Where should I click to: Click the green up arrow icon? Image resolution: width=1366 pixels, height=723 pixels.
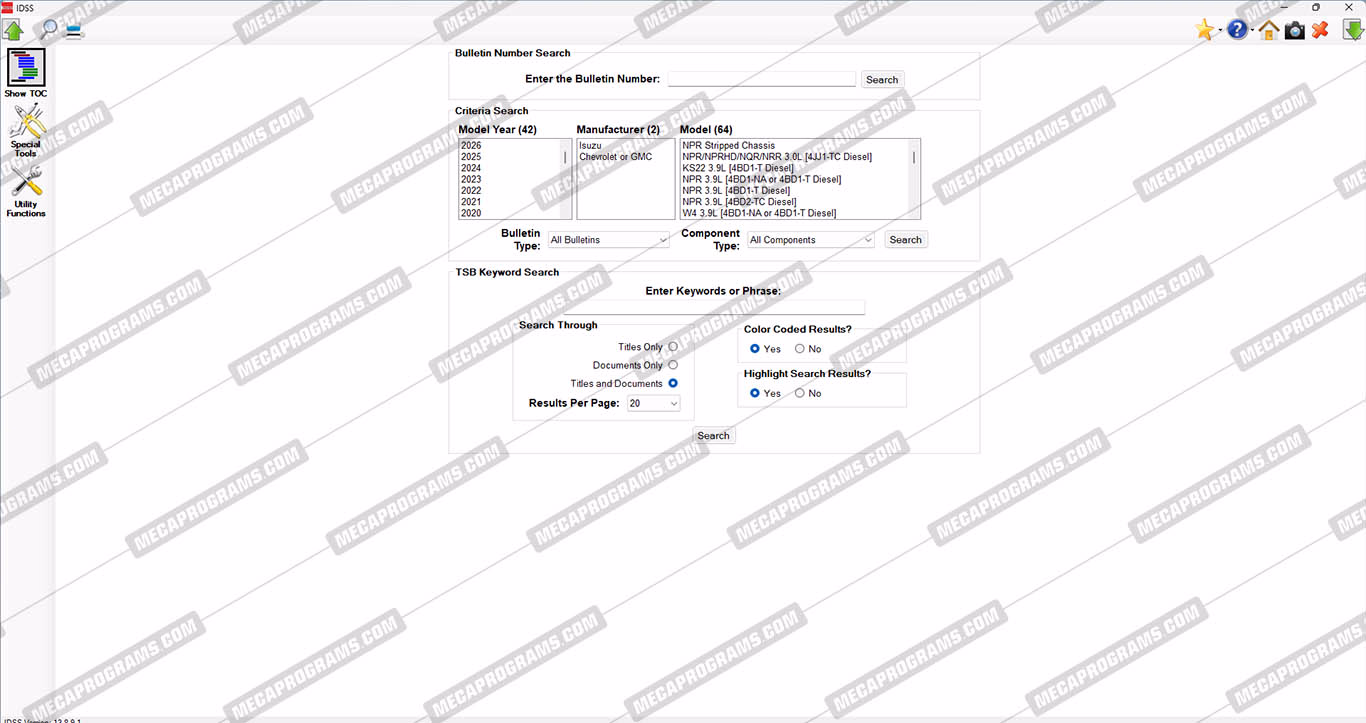13,30
